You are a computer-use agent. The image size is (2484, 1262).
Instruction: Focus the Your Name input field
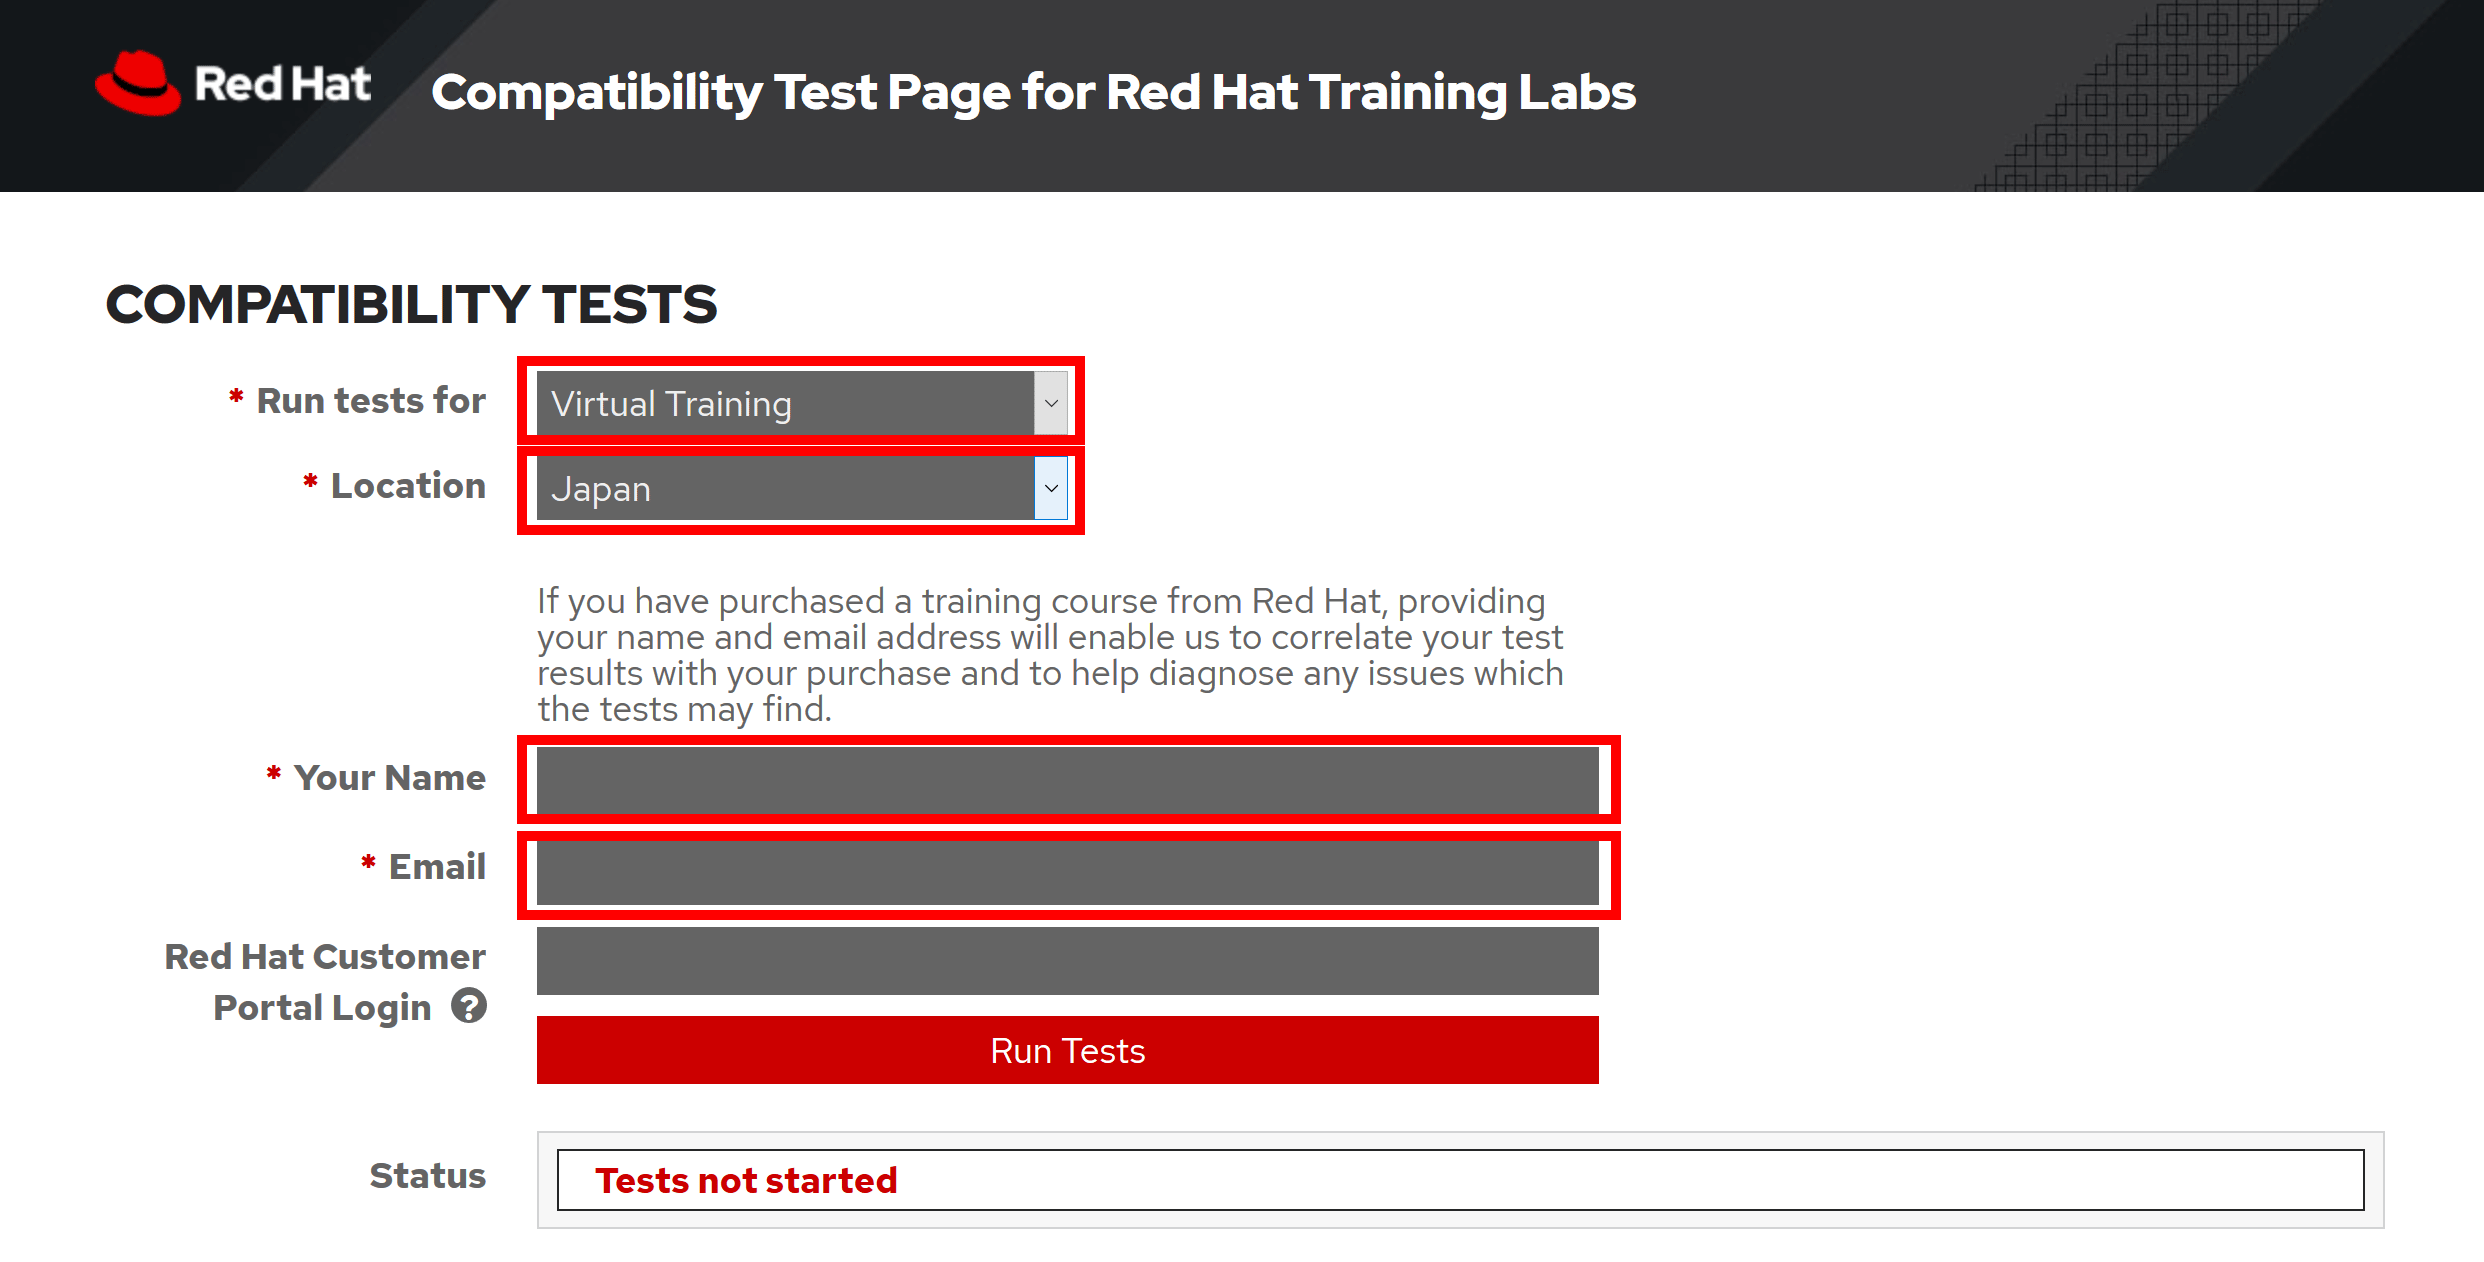[x=1067, y=780]
